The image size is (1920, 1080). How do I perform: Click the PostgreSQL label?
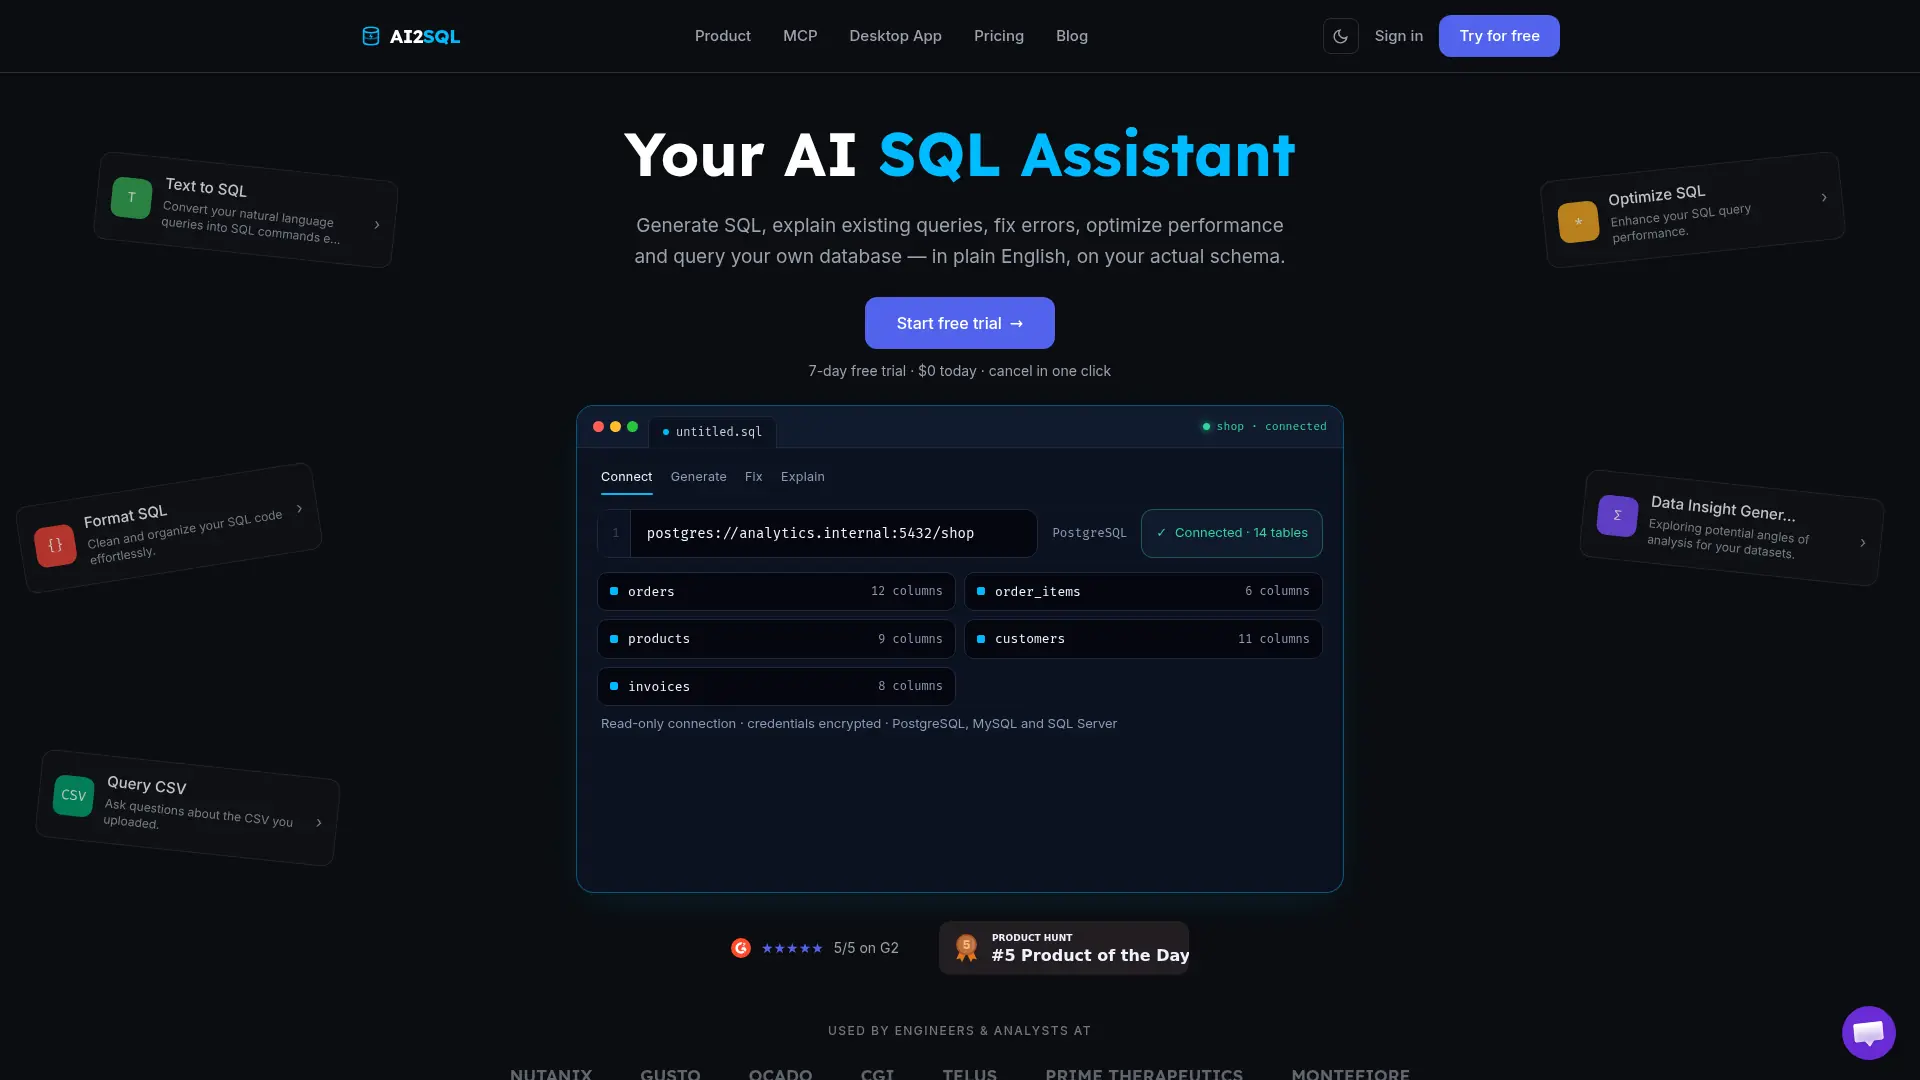pyautogui.click(x=1089, y=533)
